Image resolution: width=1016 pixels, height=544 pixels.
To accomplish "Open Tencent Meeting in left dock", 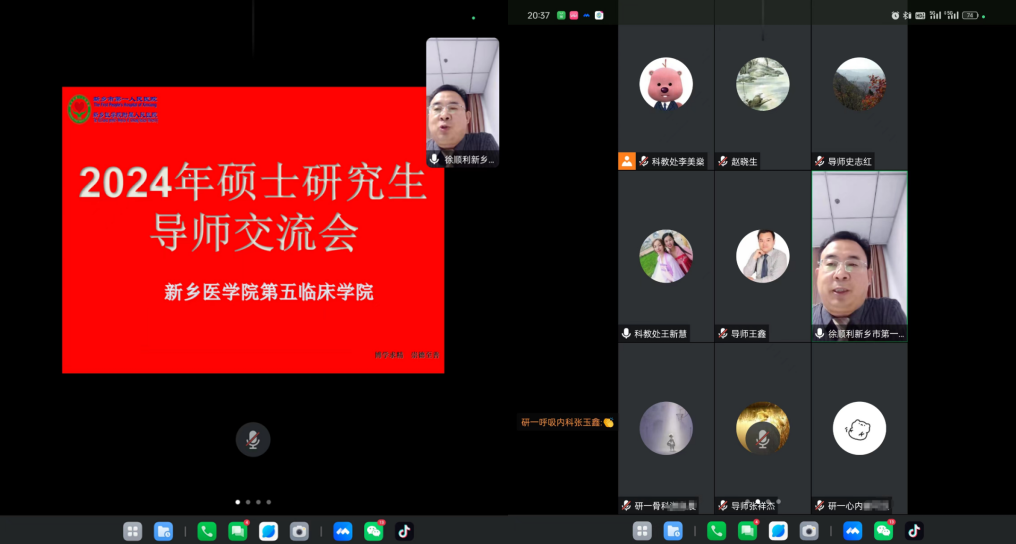I will coord(343,532).
